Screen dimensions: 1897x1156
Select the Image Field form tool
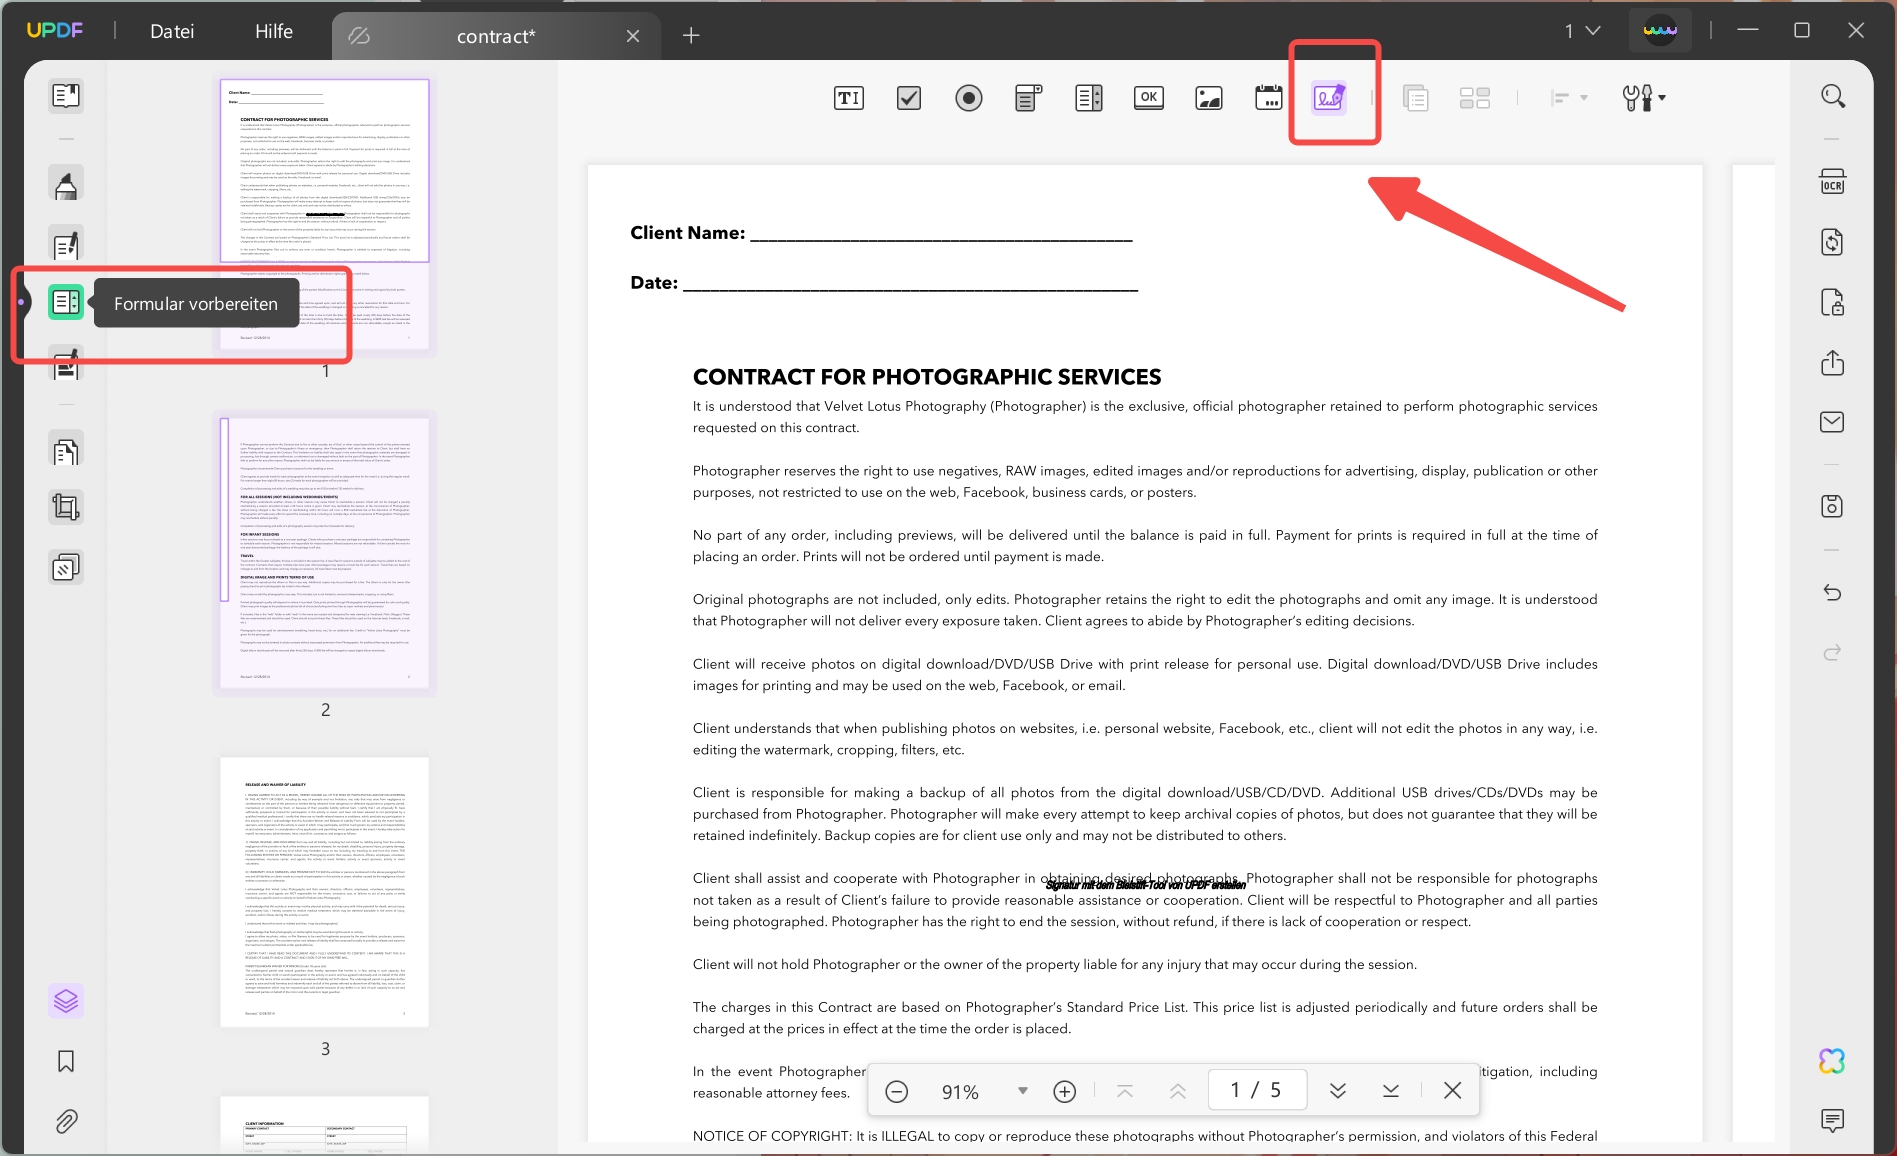coord(1209,98)
